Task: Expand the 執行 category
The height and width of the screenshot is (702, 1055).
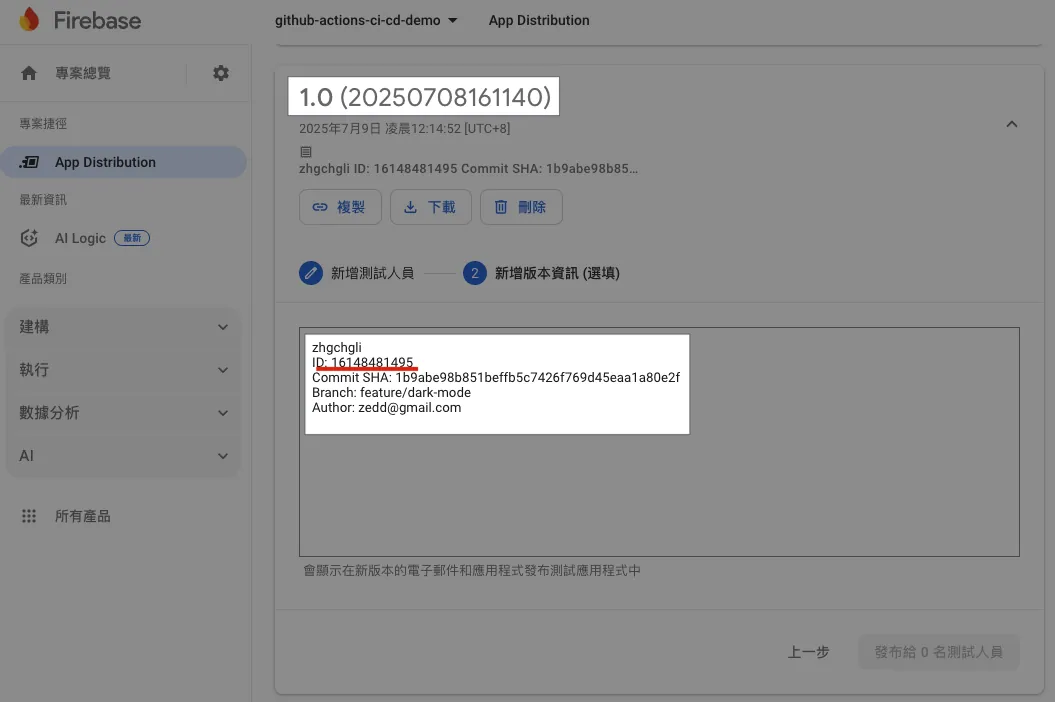Action: coord(124,370)
